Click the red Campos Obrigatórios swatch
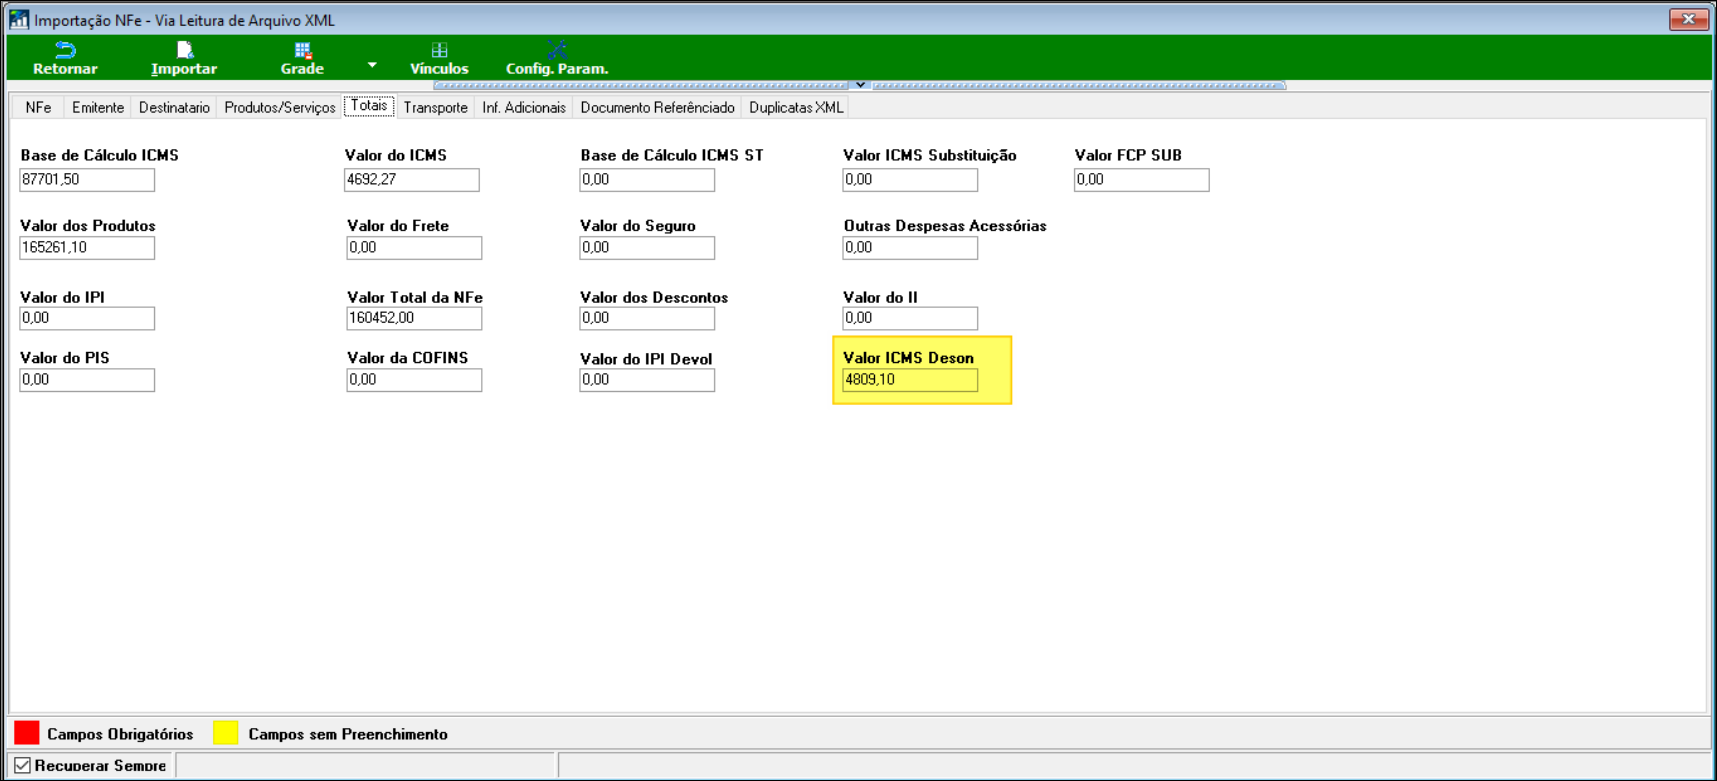1717x781 pixels. coord(27,733)
